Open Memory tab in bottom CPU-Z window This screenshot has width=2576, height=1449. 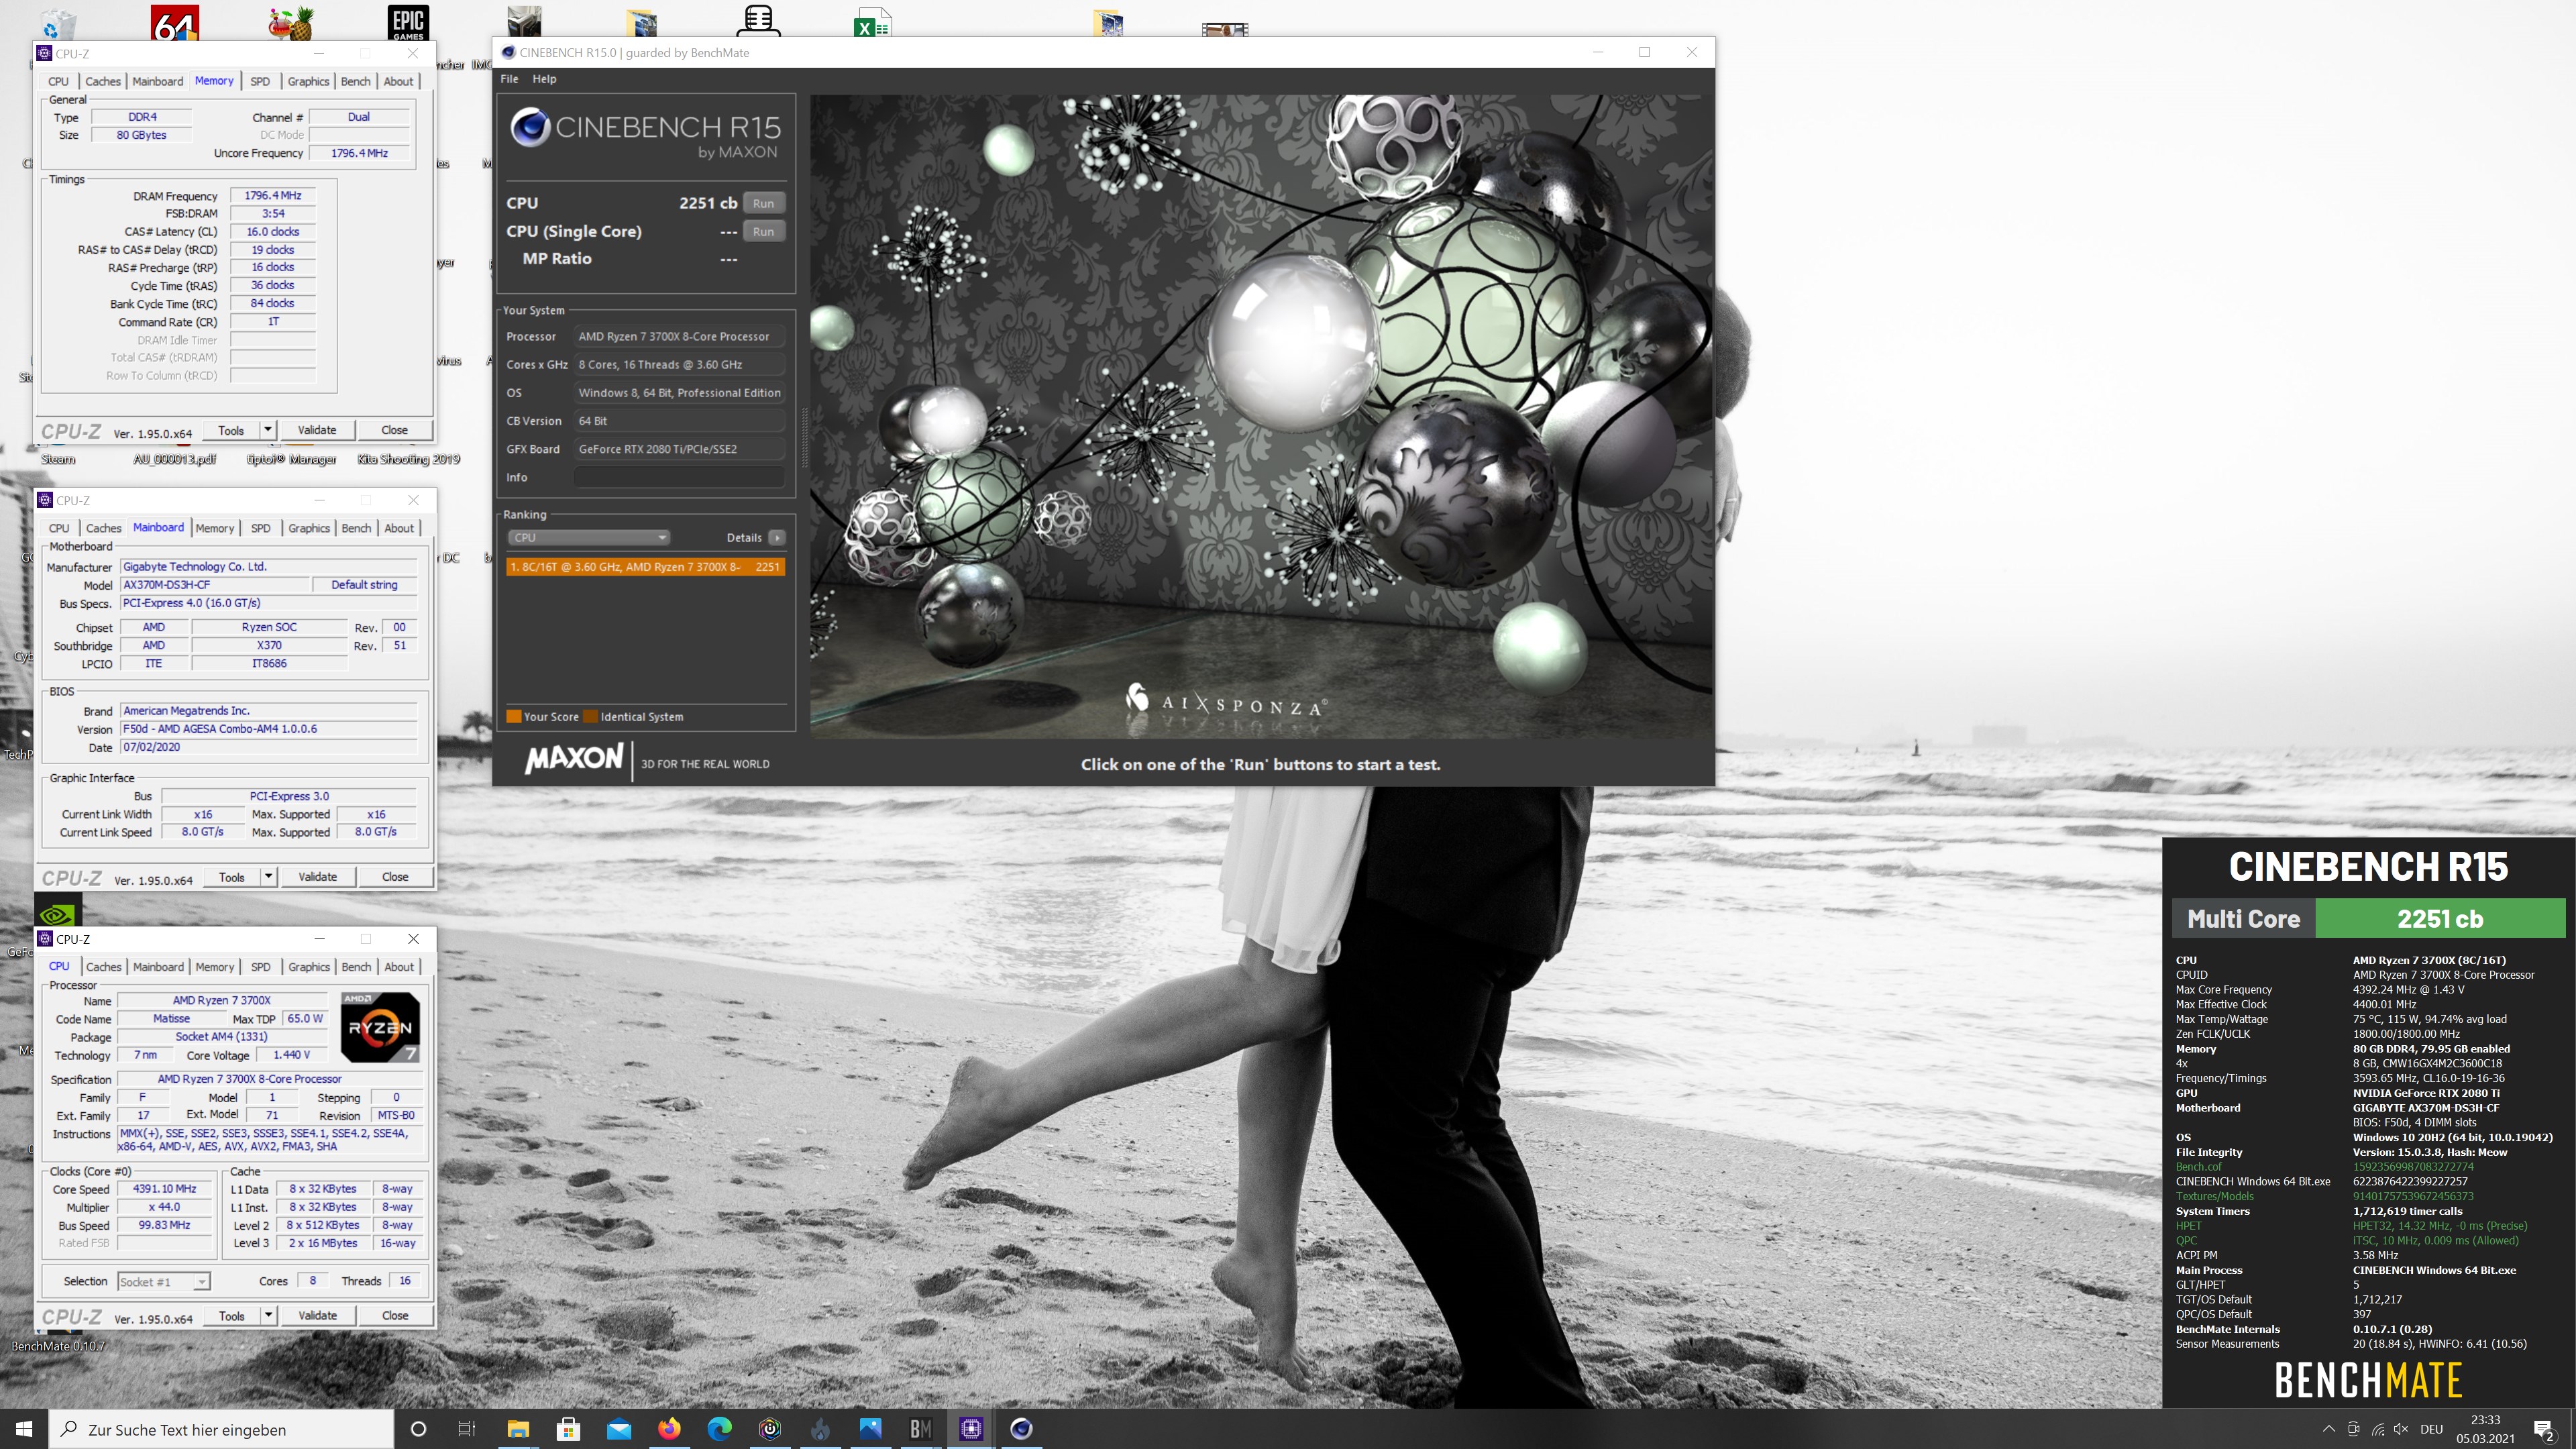click(215, 967)
